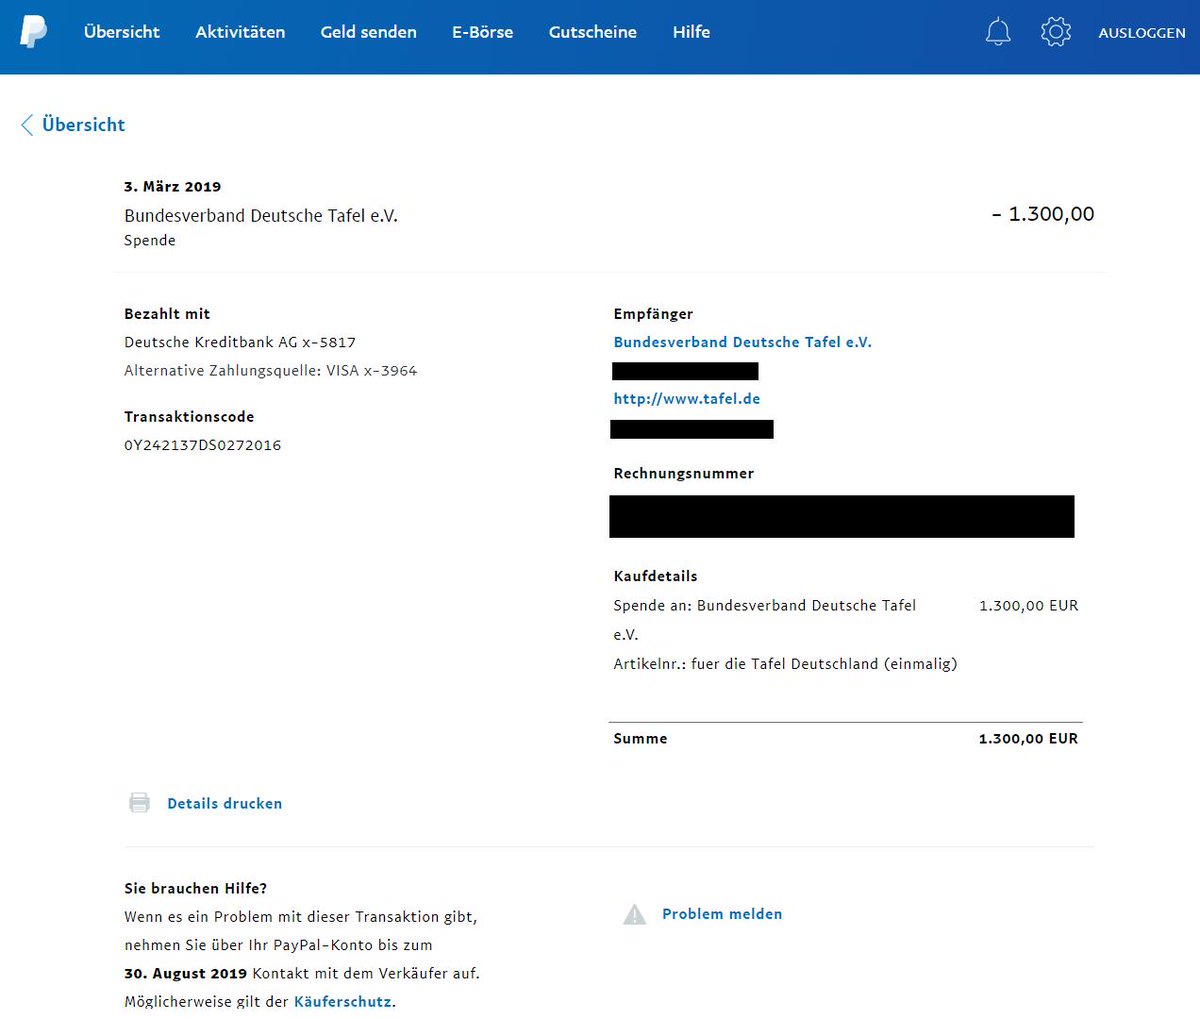1200x1019 pixels.
Task: Open the Käuferschutz link
Action: click(343, 1001)
